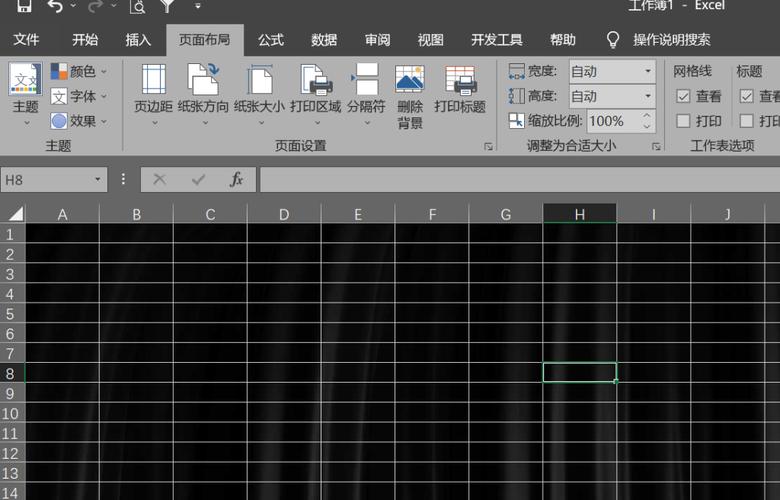
Task: Click the 打印区域 print area button
Action: tap(315, 94)
